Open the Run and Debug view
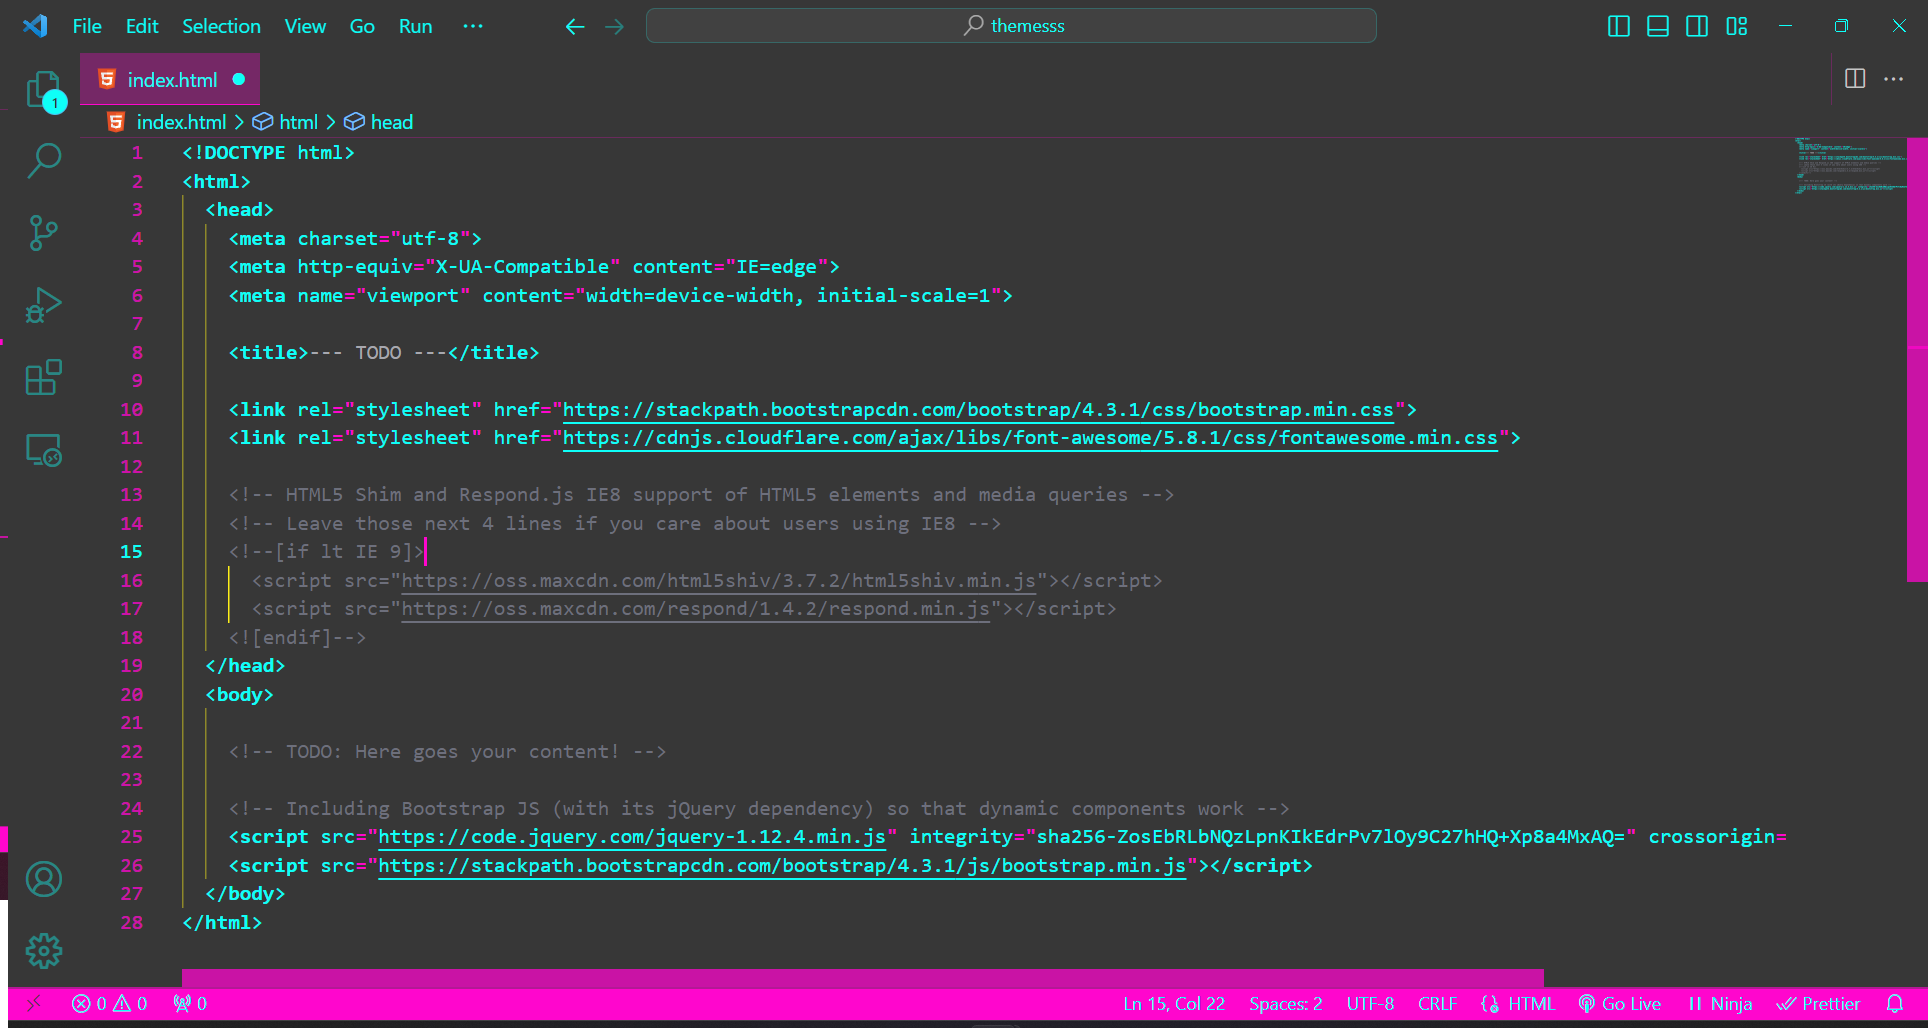Screen dimensions: 1928x1028 click(44, 305)
